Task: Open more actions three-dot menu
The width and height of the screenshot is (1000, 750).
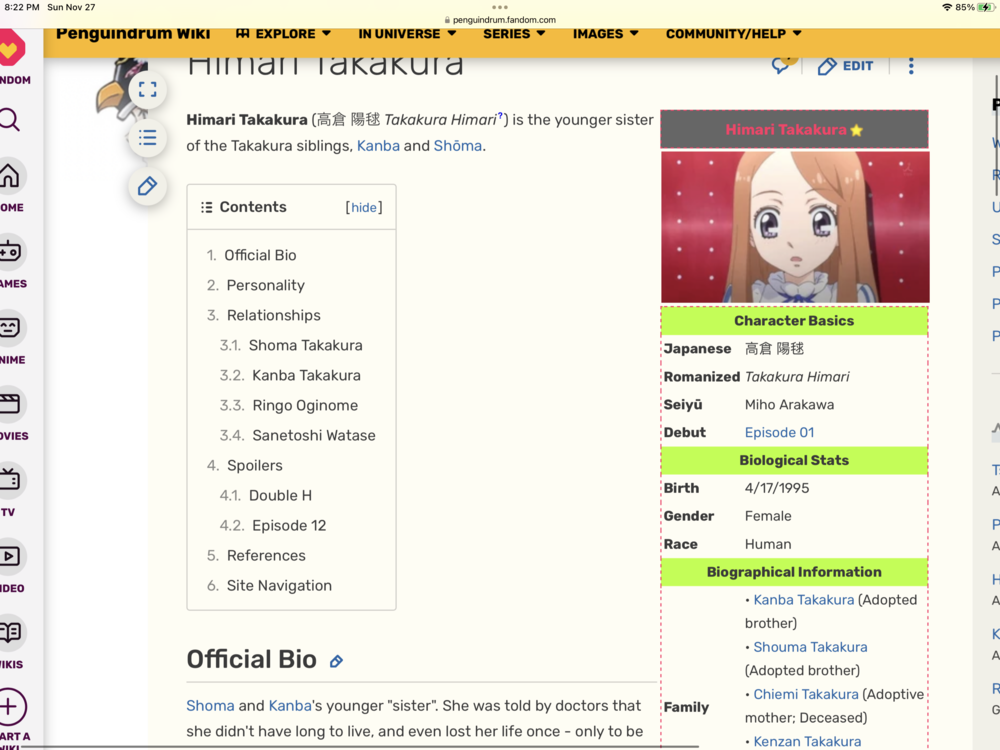Action: tap(911, 66)
